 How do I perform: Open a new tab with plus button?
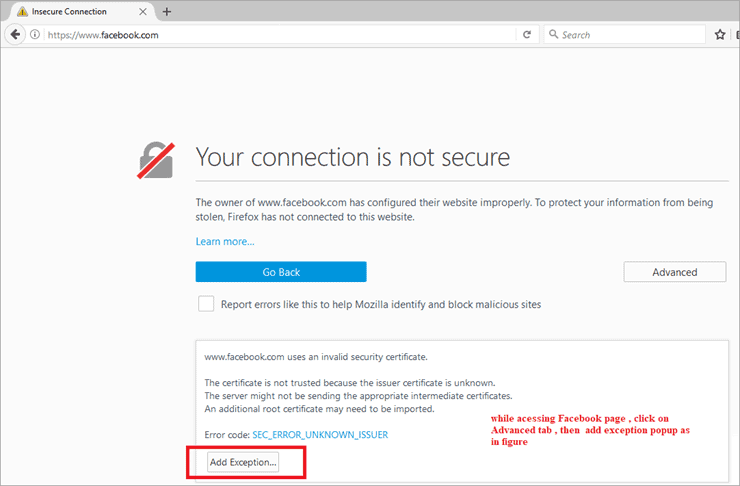(x=166, y=11)
